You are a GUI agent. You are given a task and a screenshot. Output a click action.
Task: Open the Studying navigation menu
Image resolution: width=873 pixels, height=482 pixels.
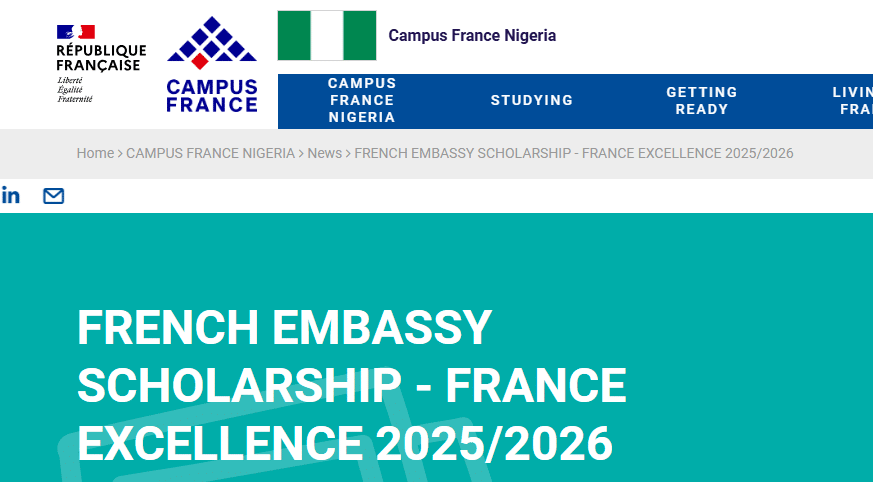point(532,100)
